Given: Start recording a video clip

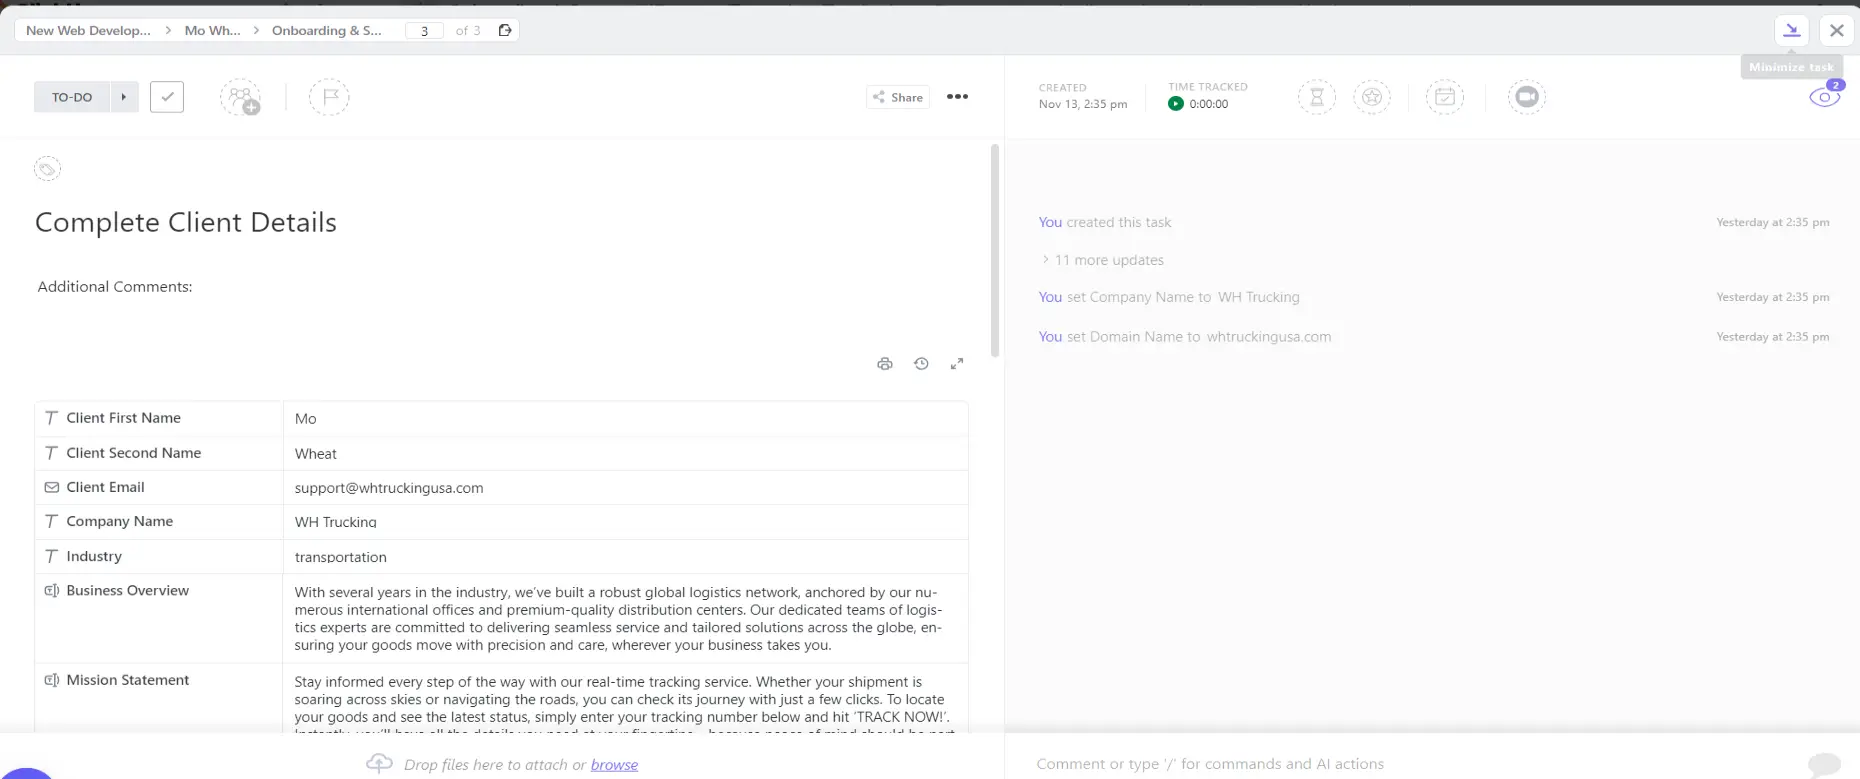Looking at the screenshot, I should [x=1526, y=97].
